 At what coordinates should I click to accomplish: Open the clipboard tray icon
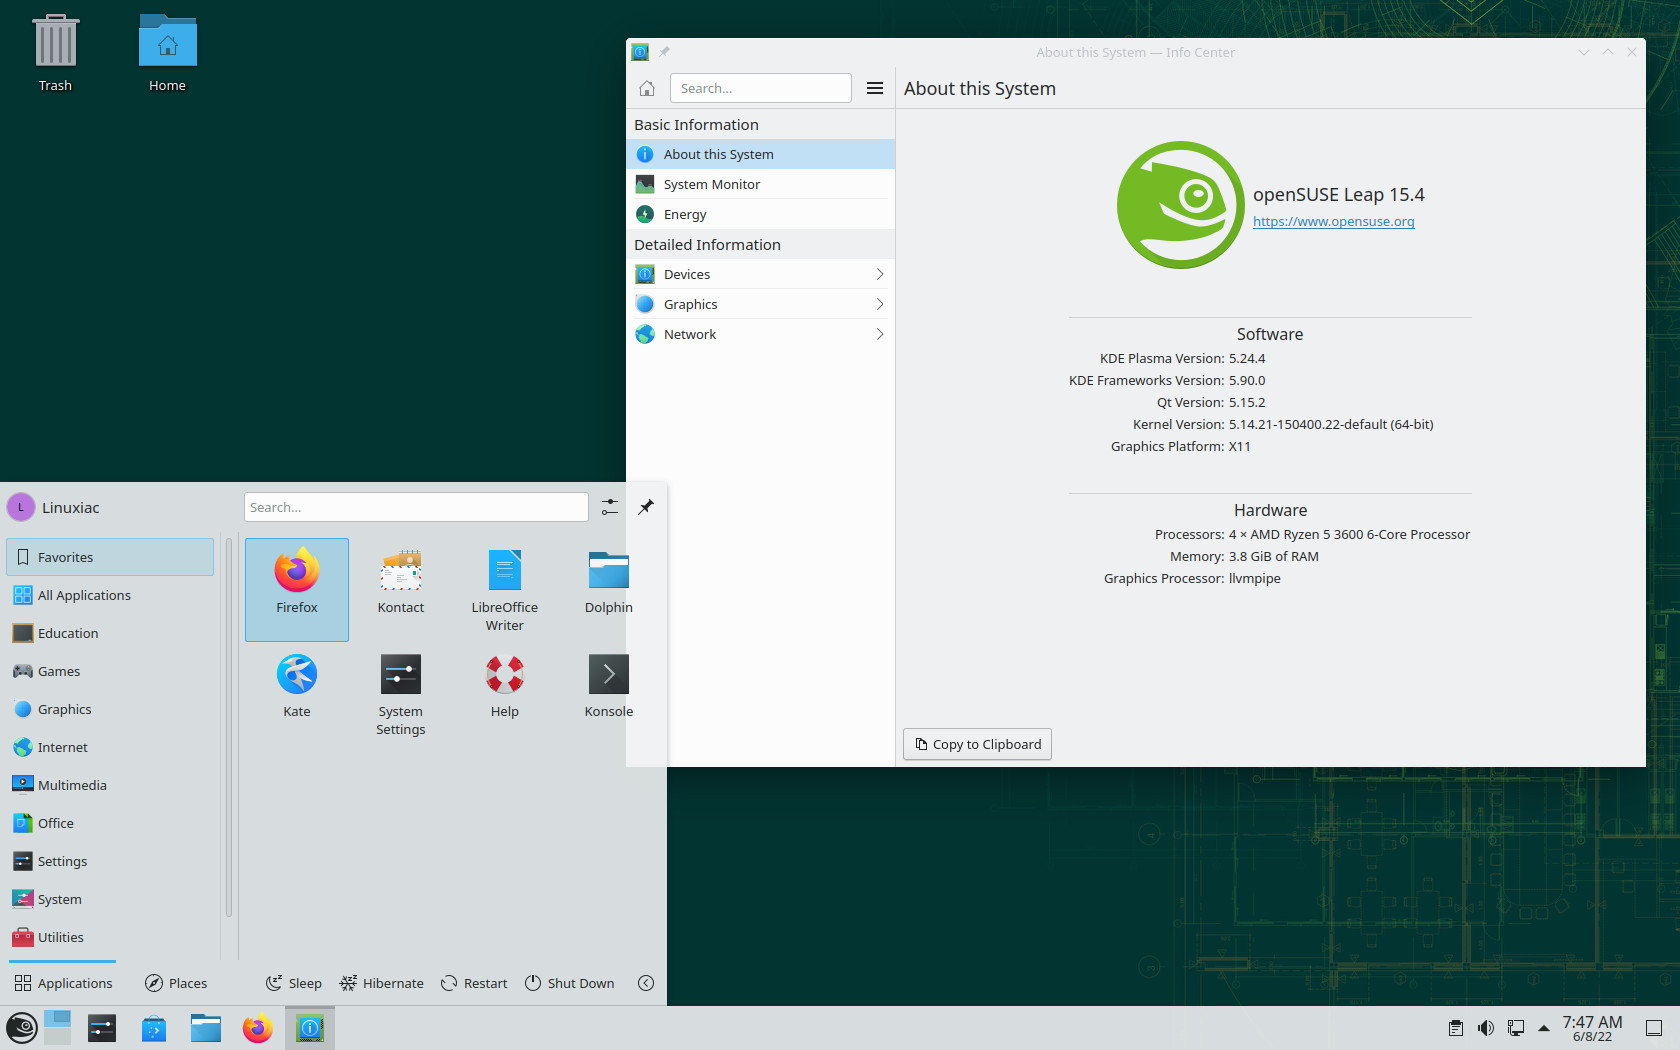point(1456,1028)
